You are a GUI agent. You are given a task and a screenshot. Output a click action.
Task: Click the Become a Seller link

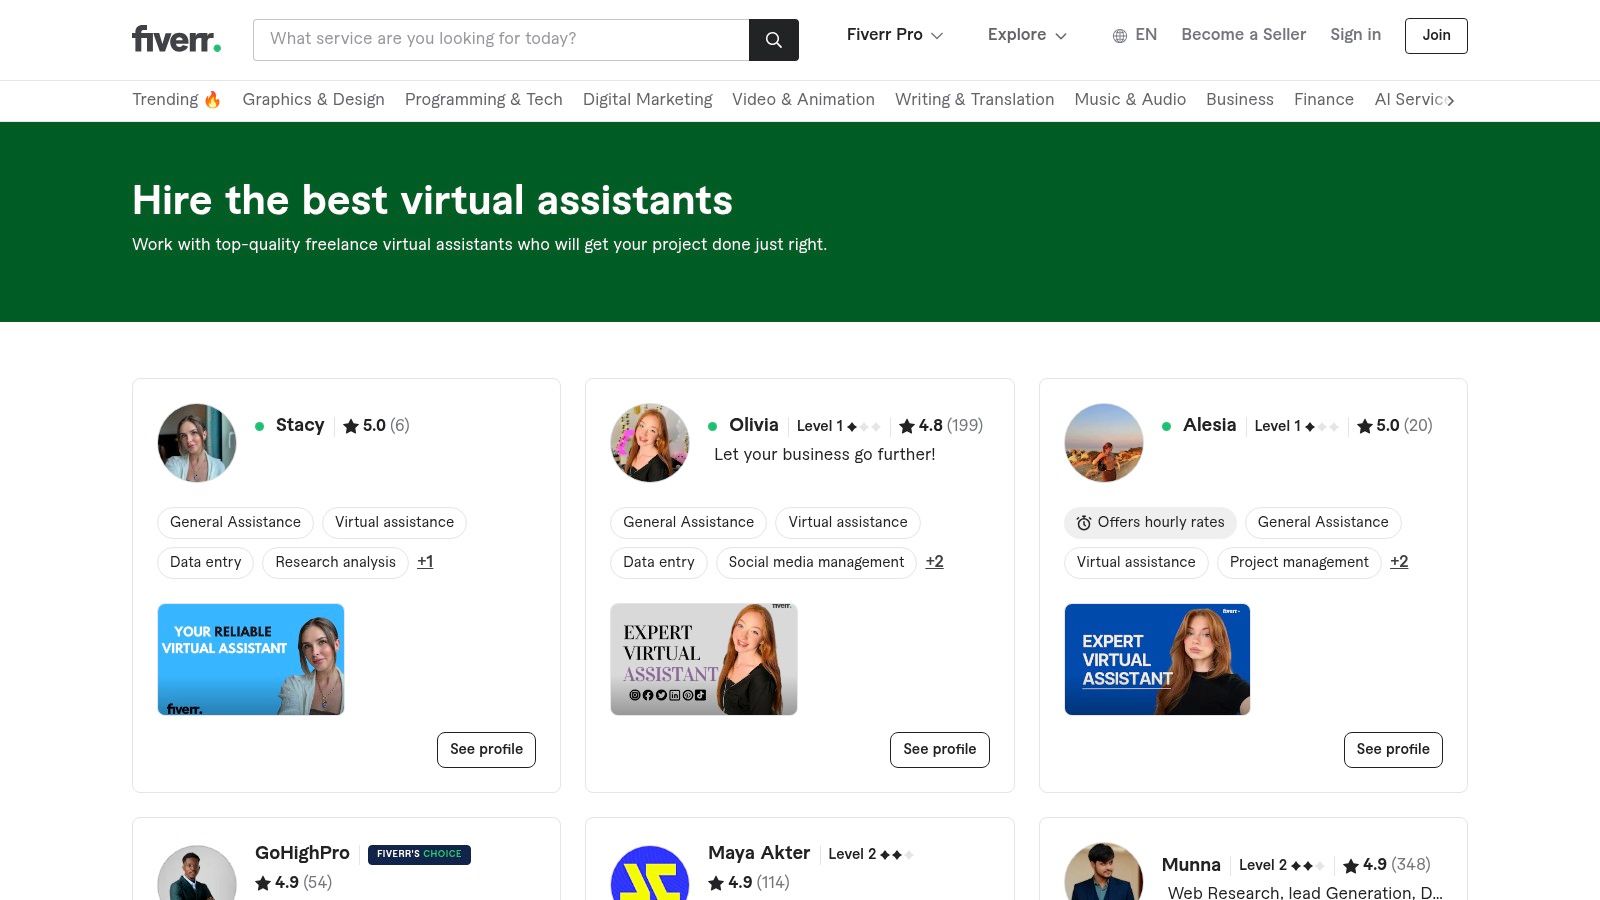(x=1243, y=35)
